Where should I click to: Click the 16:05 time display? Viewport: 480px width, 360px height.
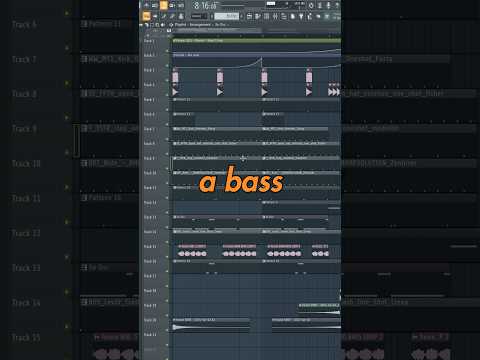209,5
